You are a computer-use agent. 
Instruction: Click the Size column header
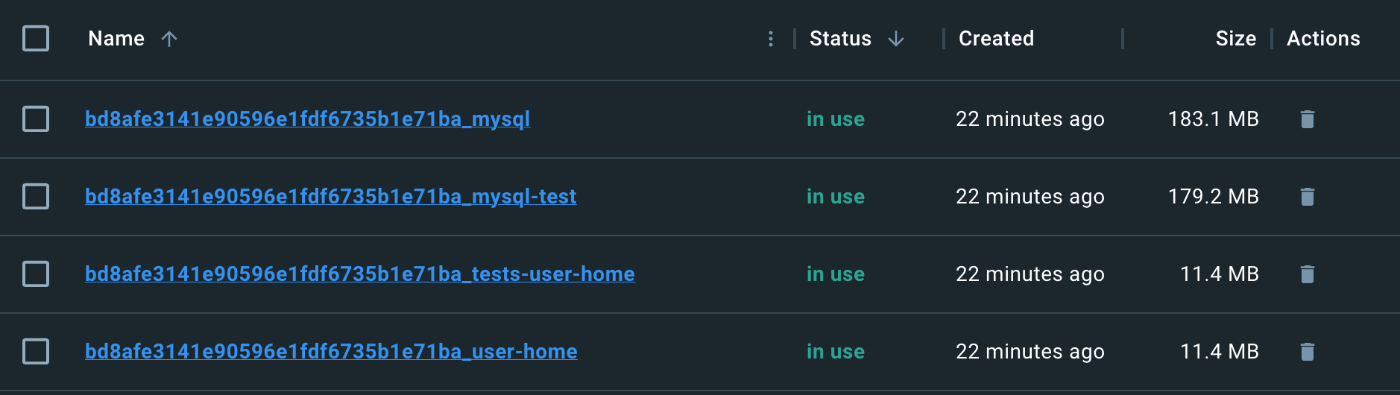(1235, 39)
